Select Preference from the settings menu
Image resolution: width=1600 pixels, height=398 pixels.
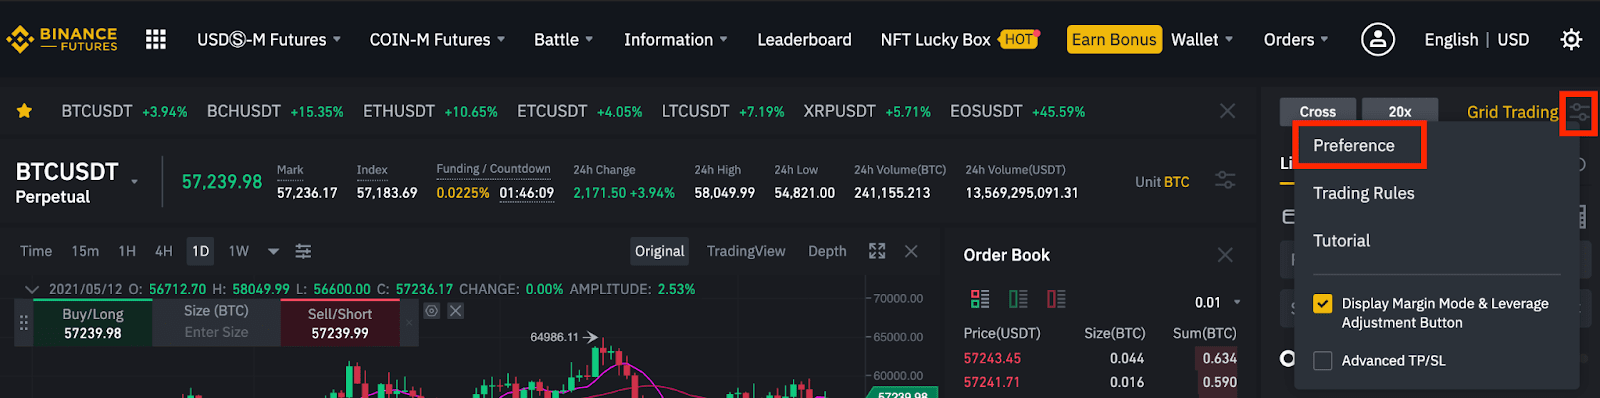click(1353, 146)
